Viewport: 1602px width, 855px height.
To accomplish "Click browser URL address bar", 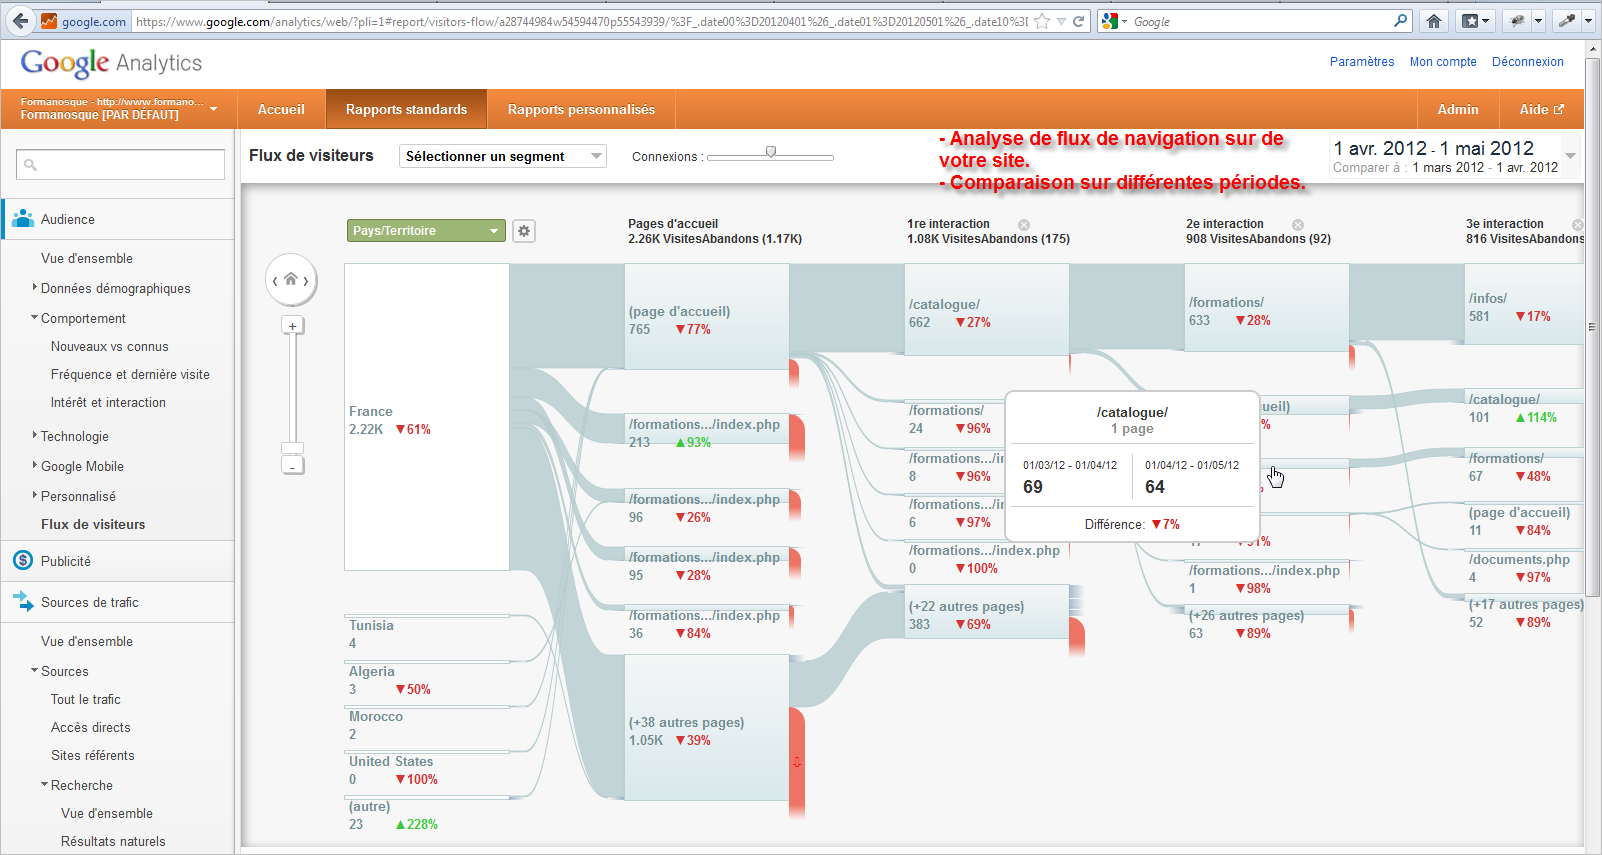I will pos(580,21).
